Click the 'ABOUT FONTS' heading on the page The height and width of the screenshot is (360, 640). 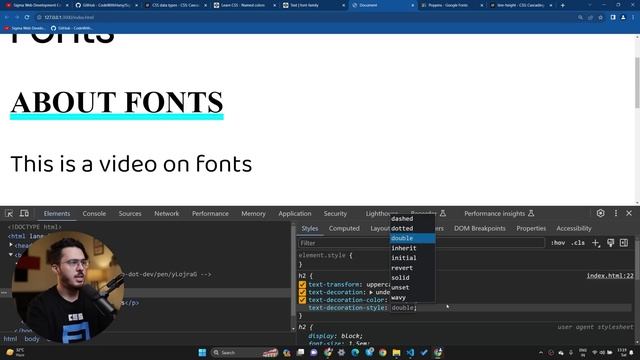click(117, 103)
